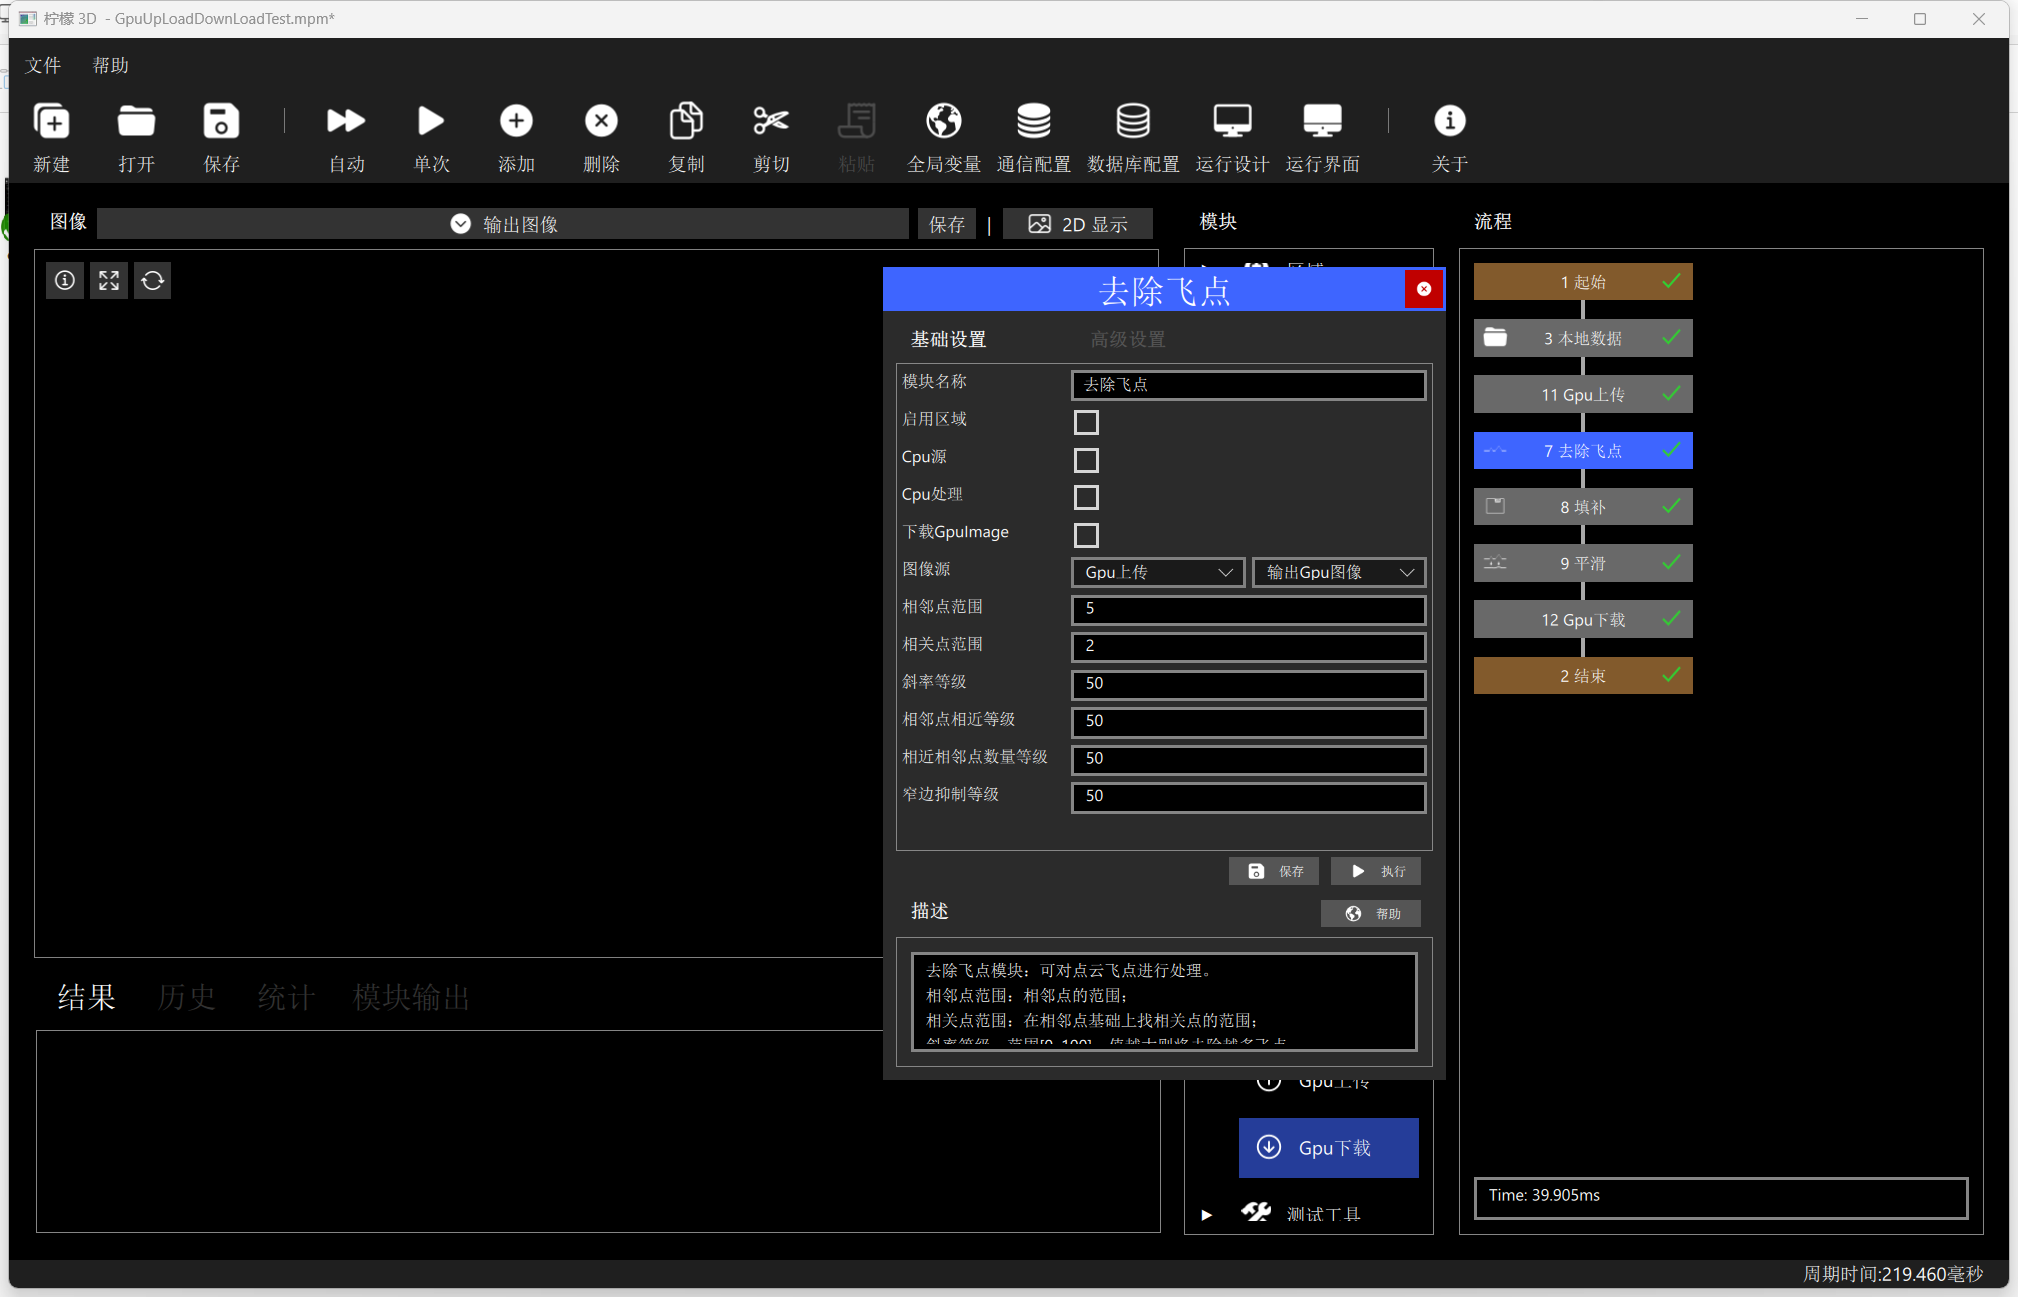Select the 8 填补 flow step
2018x1297 pixels.
(1583, 507)
